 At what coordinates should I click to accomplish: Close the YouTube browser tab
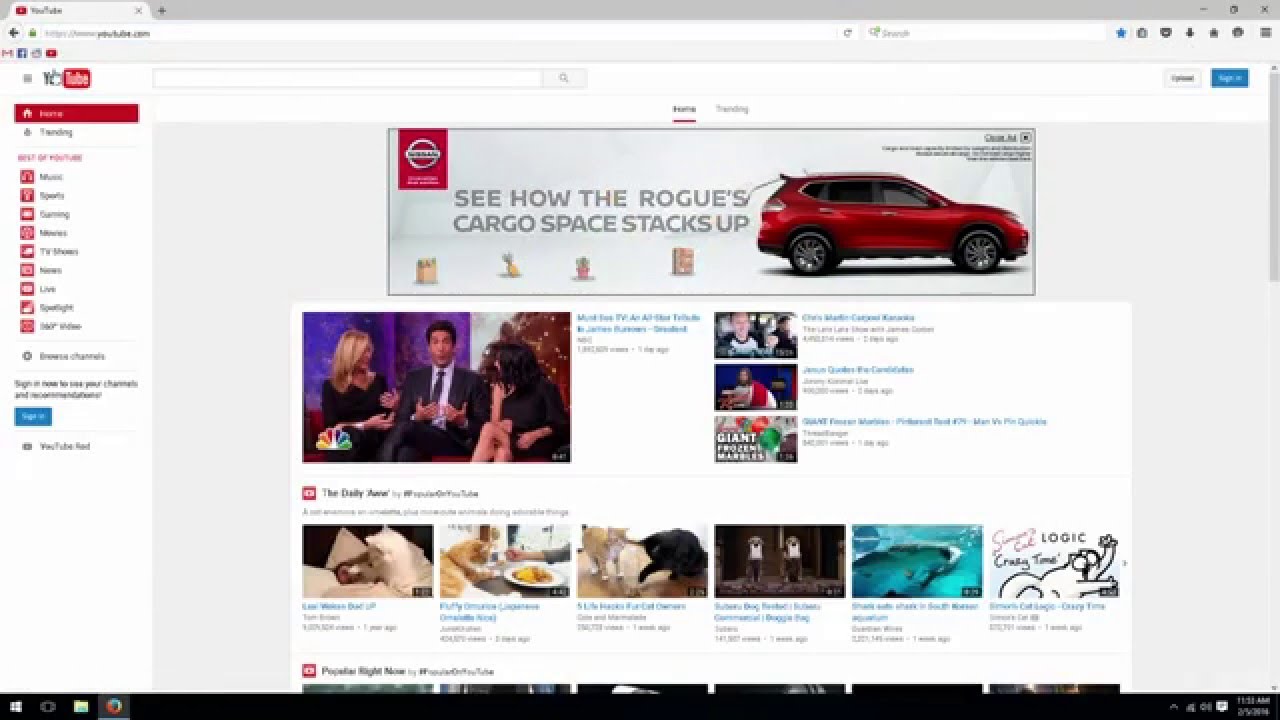click(x=140, y=10)
